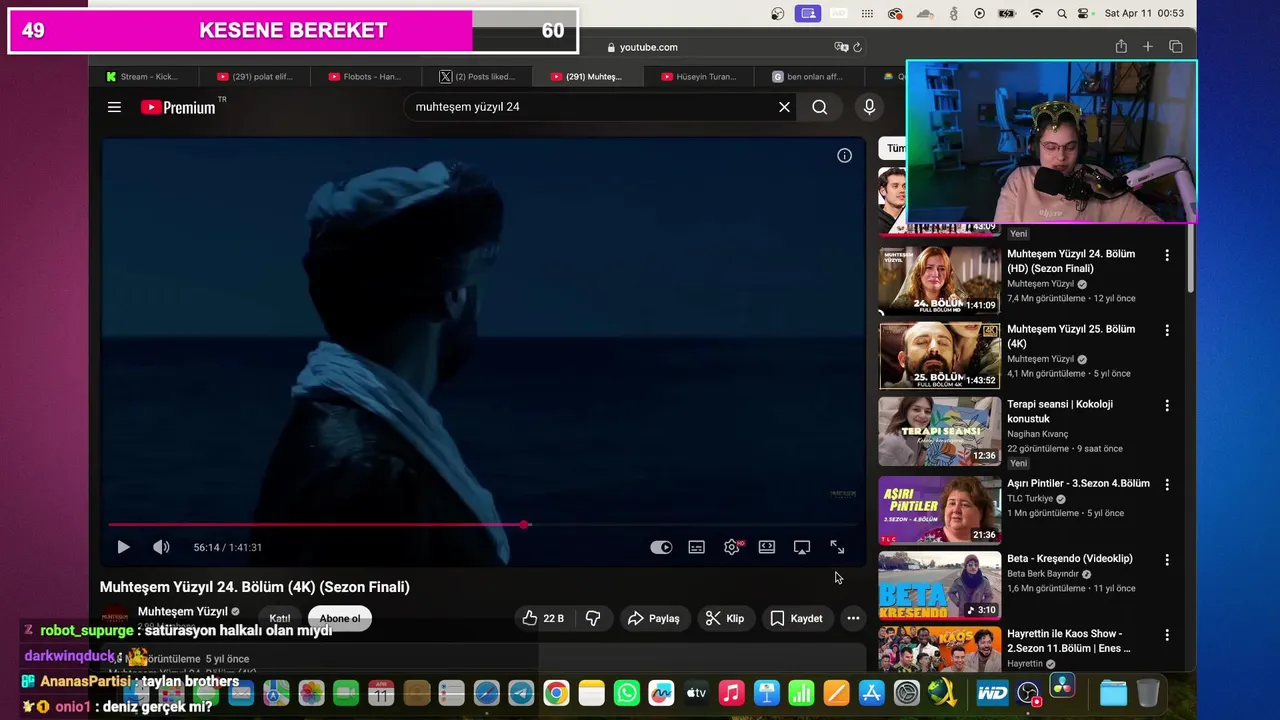
Task: Launch WhatsApp from the Dock
Action: pos(627,693)
